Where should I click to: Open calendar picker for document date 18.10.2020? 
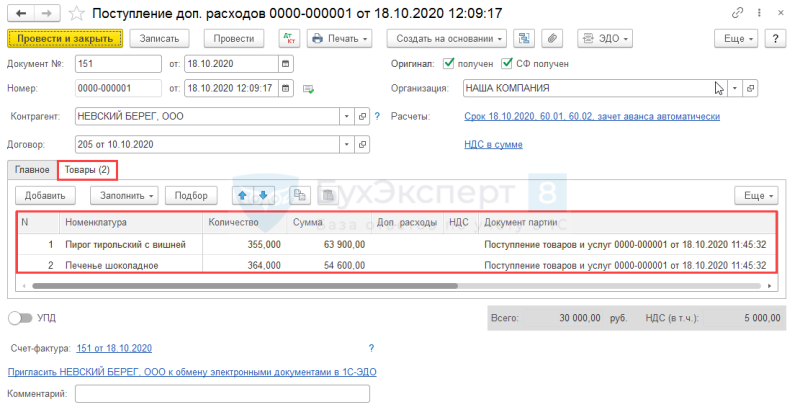click(286, 64)
